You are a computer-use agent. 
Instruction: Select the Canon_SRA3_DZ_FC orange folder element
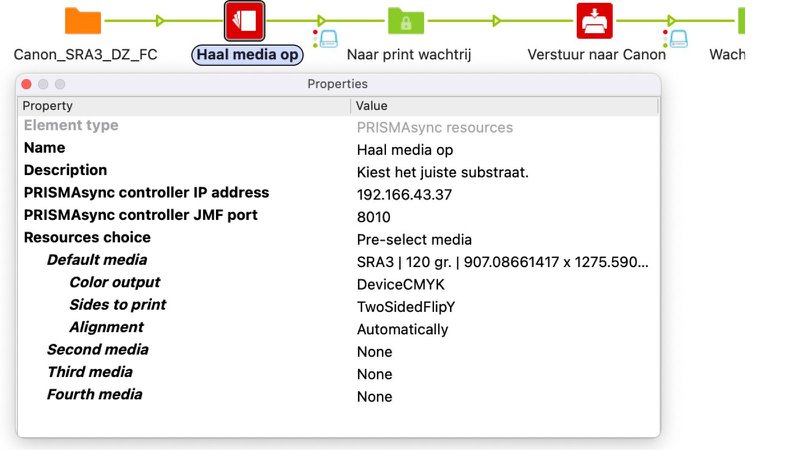(83, 20)
